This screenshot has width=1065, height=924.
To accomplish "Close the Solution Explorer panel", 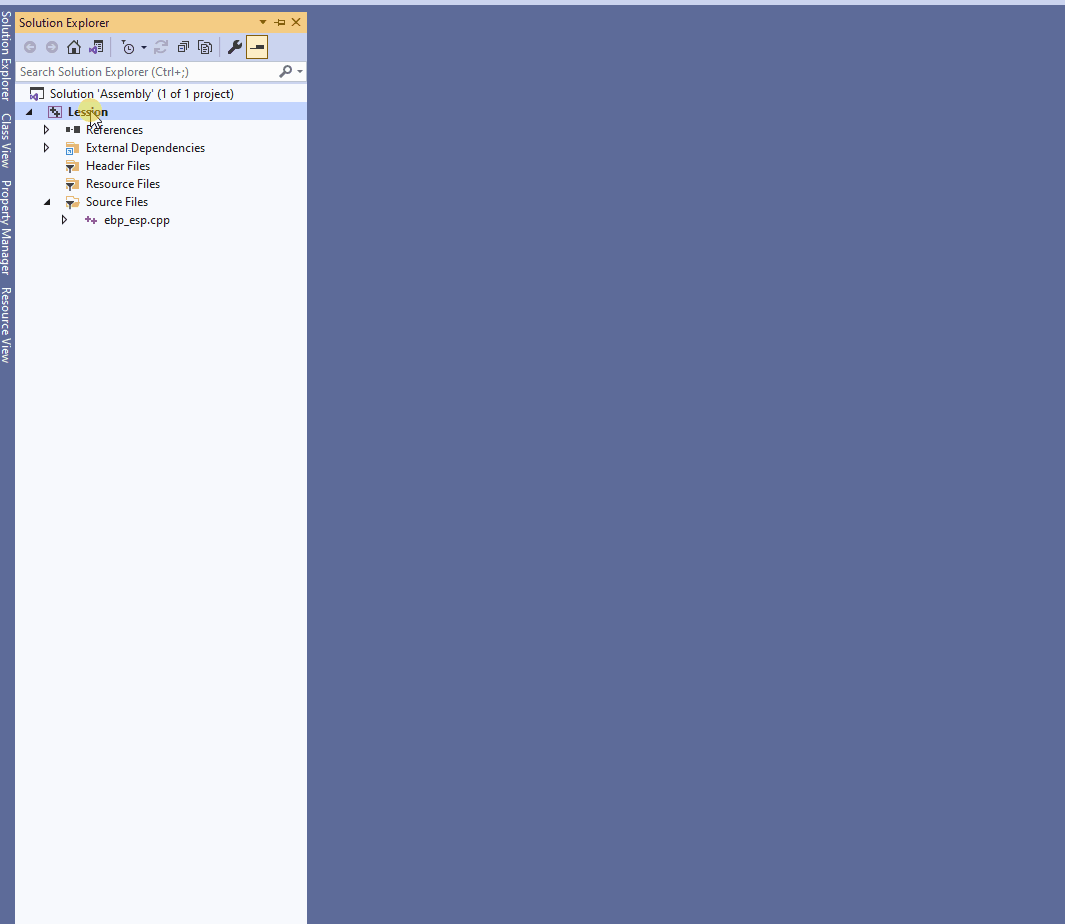I will [296, 22].
